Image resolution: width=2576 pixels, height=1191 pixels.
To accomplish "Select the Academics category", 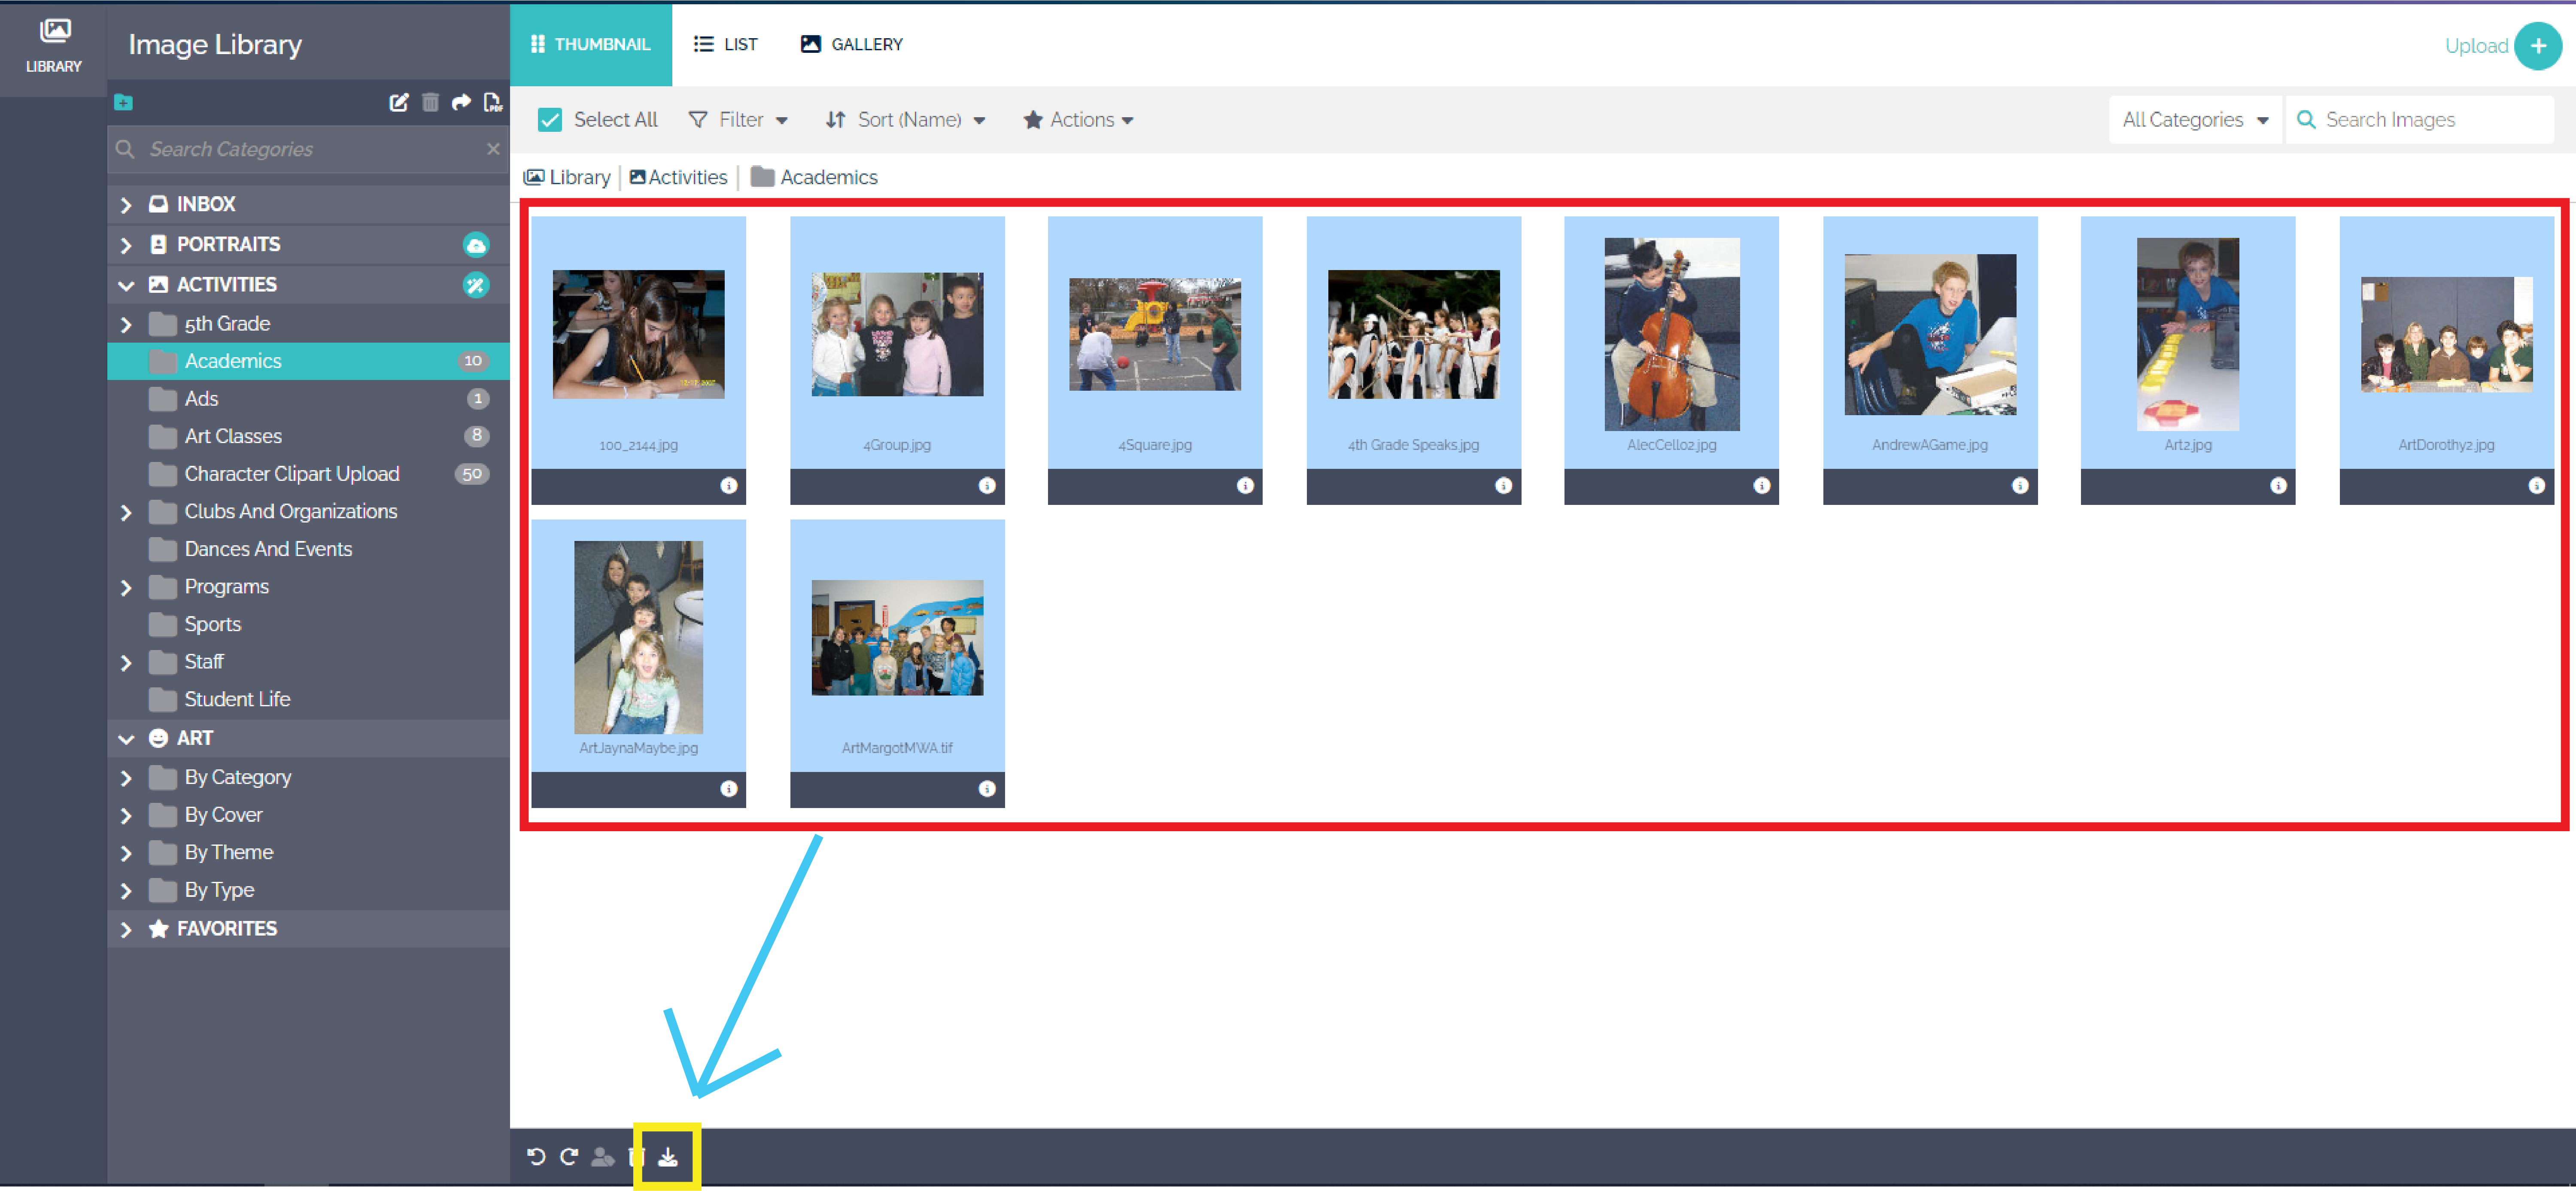I will pos(308,361).
